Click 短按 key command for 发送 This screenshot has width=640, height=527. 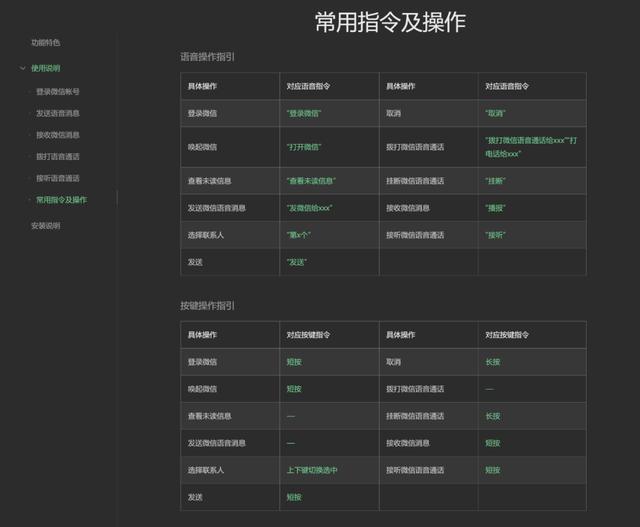(294, 497)
